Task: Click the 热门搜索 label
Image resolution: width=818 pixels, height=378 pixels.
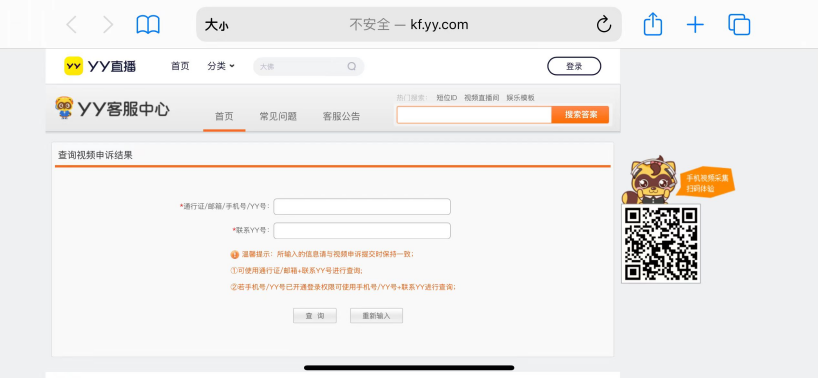Action: [412, 97]
